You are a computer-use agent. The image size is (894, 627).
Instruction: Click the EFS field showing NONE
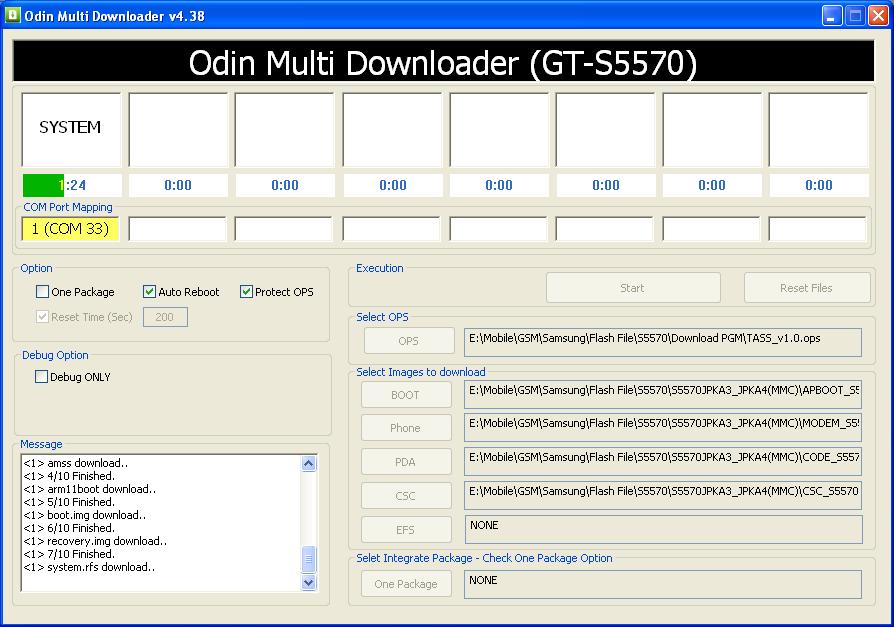click(664, 530)
